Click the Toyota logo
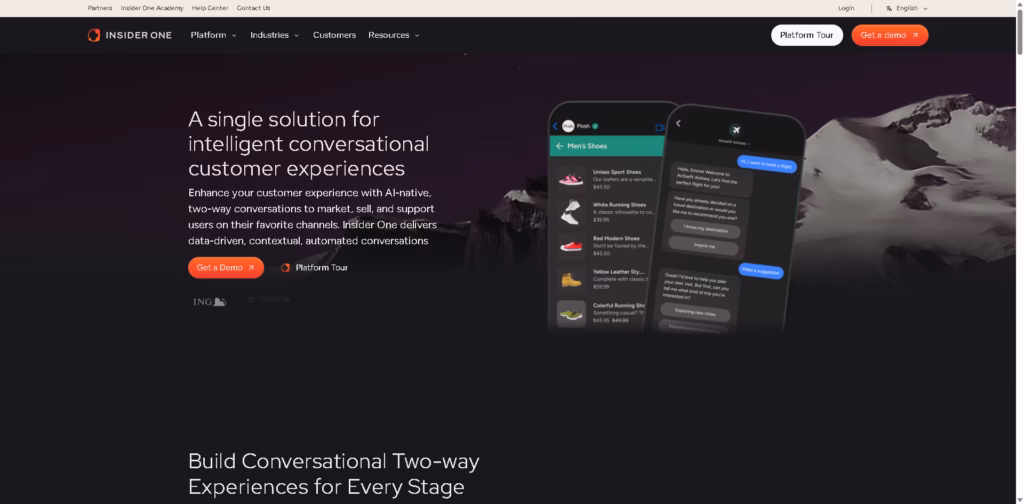Viewport: 1024px width, 504px height. 268,300
